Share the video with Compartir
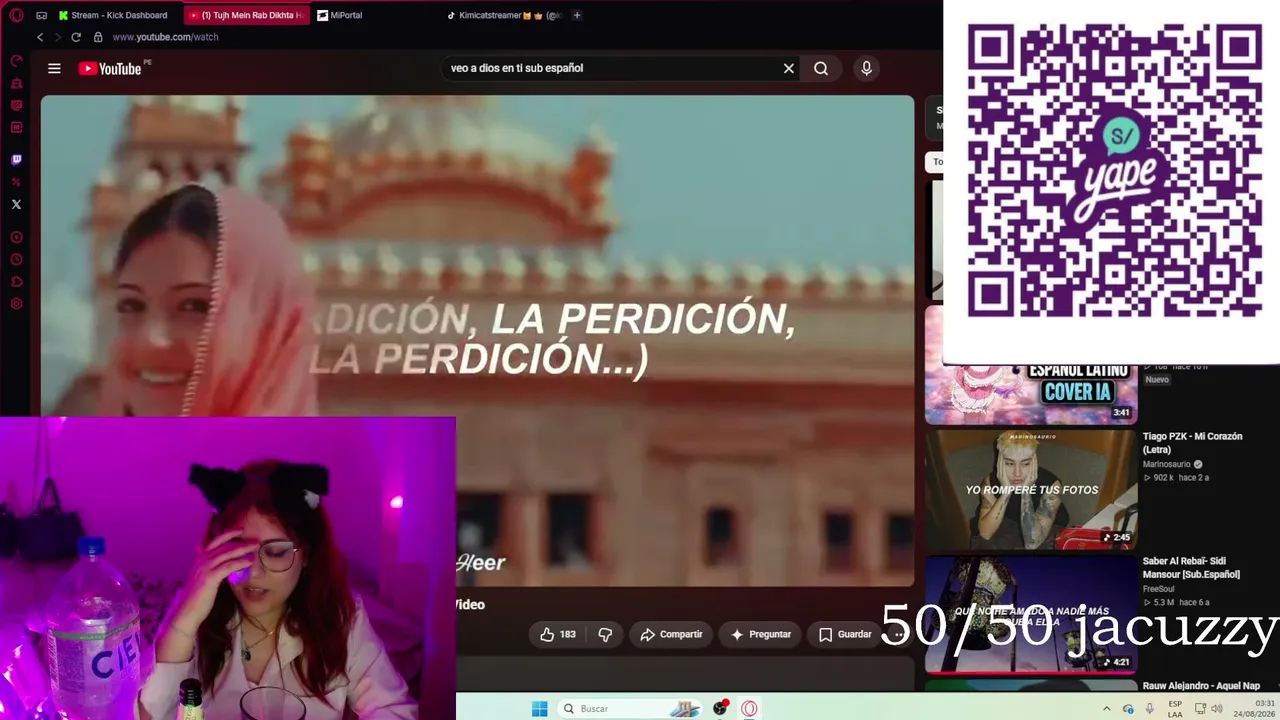The width and height of the screenshot is (1280, 720). [x=671, y=634]
